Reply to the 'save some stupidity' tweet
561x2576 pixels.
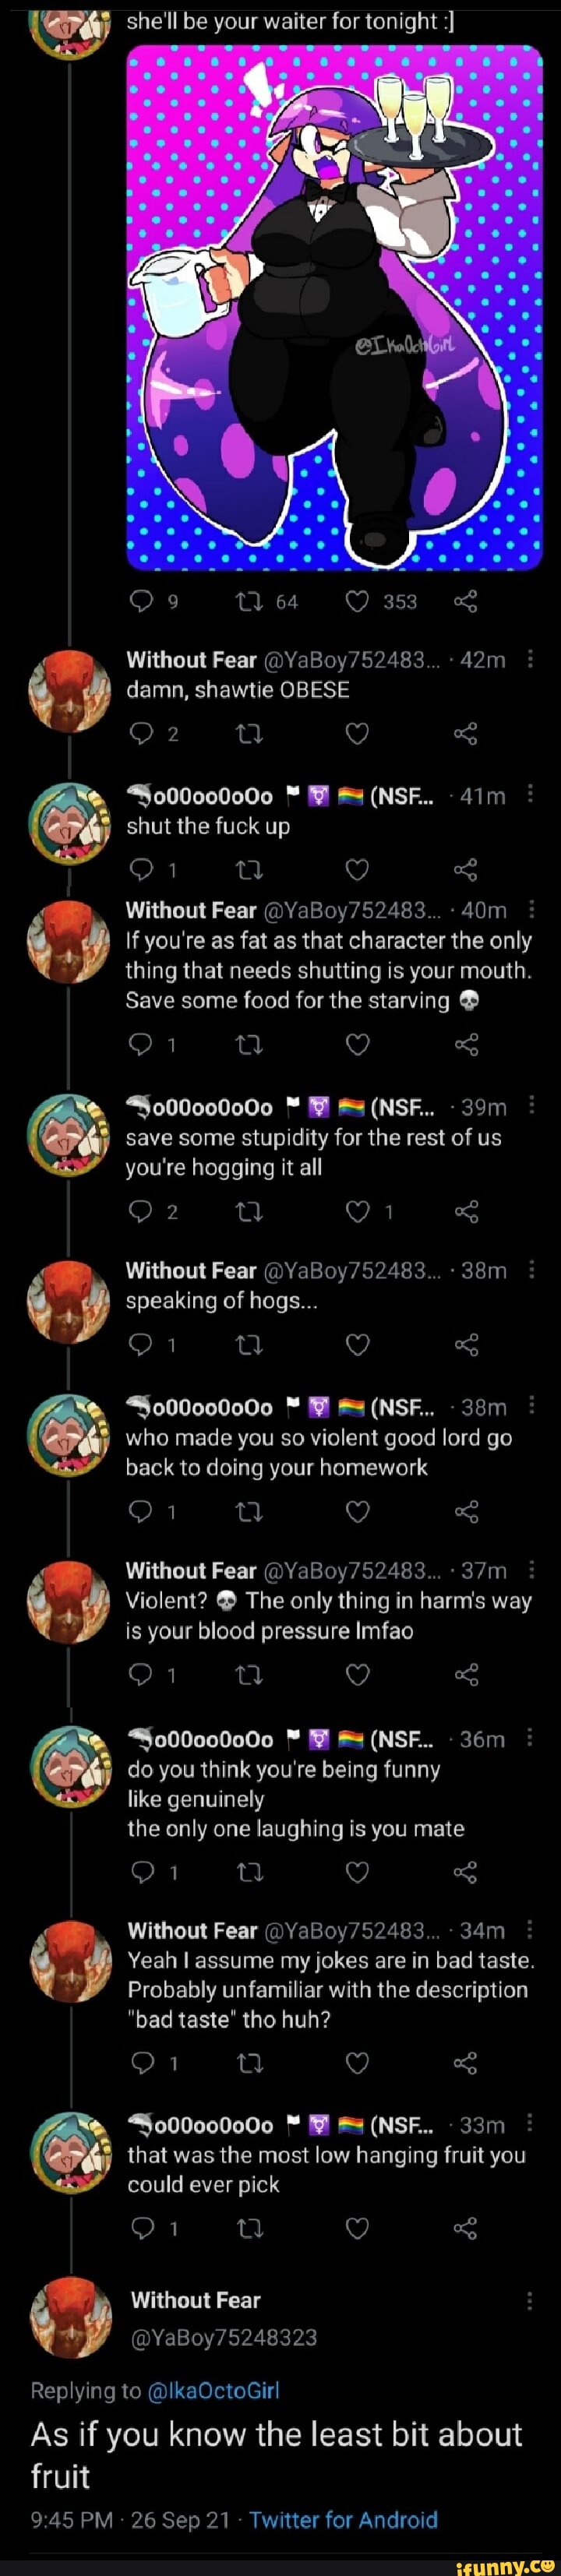141,1212
